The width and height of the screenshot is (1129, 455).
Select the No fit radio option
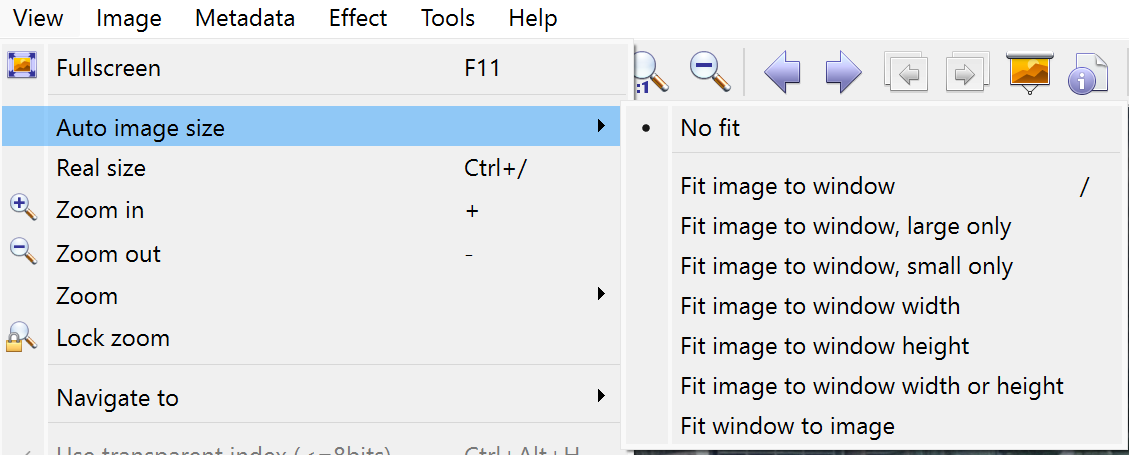pyautogui.click(x=710, y=128)
